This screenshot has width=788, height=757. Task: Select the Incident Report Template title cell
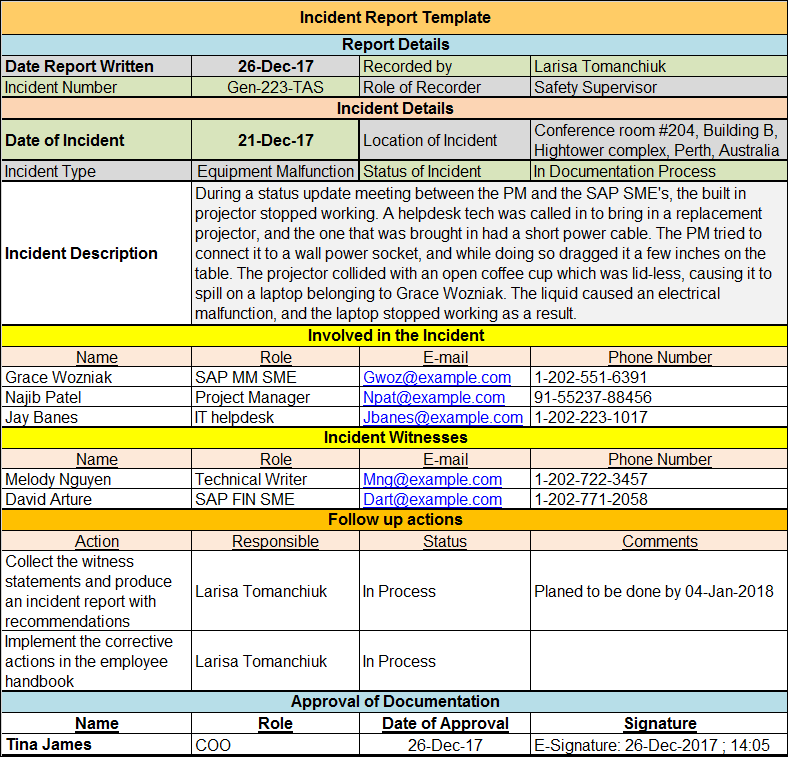click(394, 17)
